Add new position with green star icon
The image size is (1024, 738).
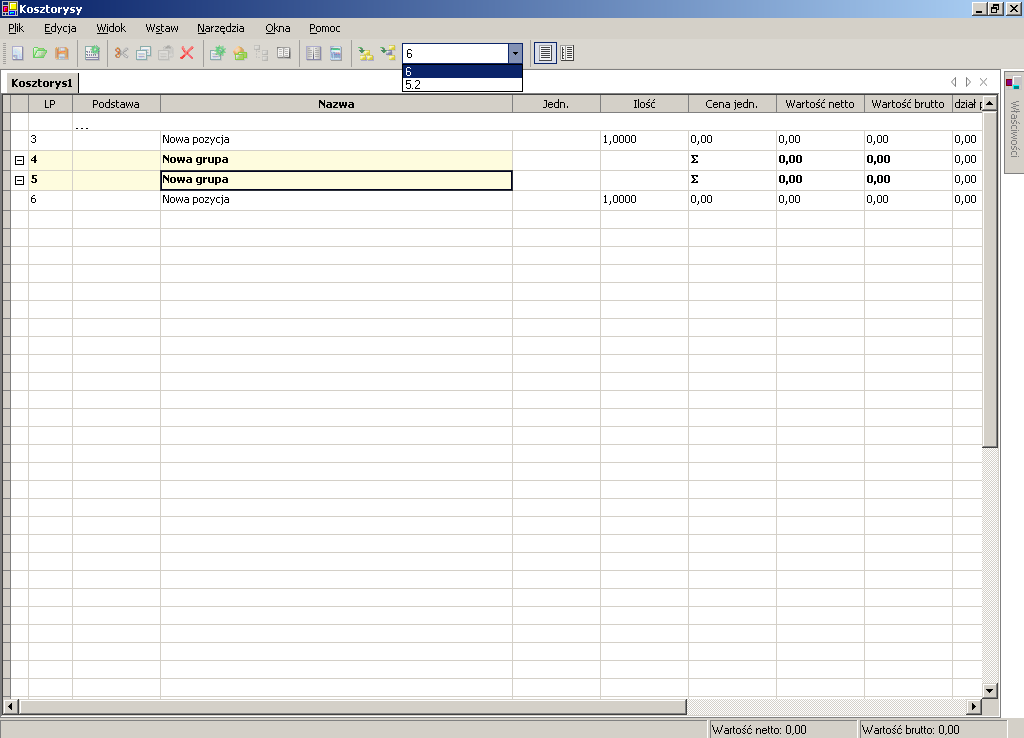coord(217,54)
